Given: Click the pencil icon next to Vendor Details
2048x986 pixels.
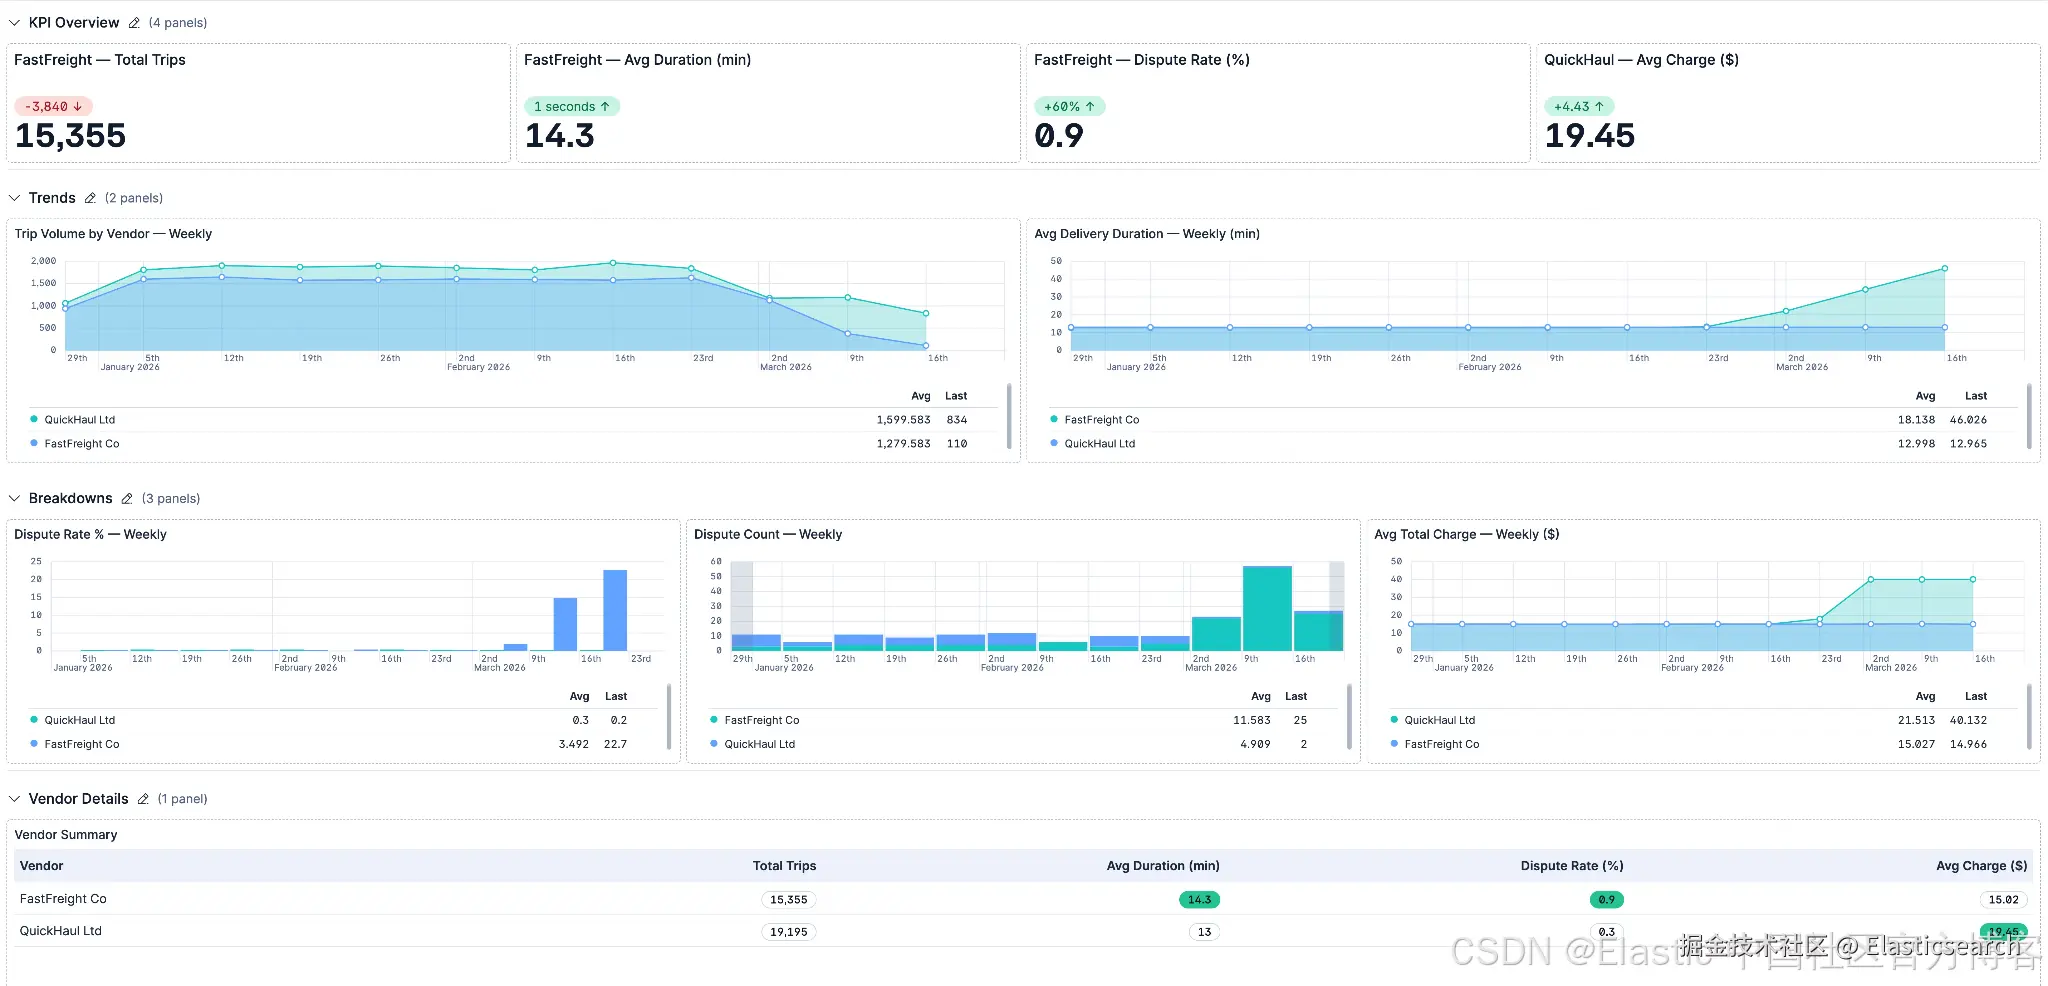Looking at the screenshot, I should coord(143,799).
